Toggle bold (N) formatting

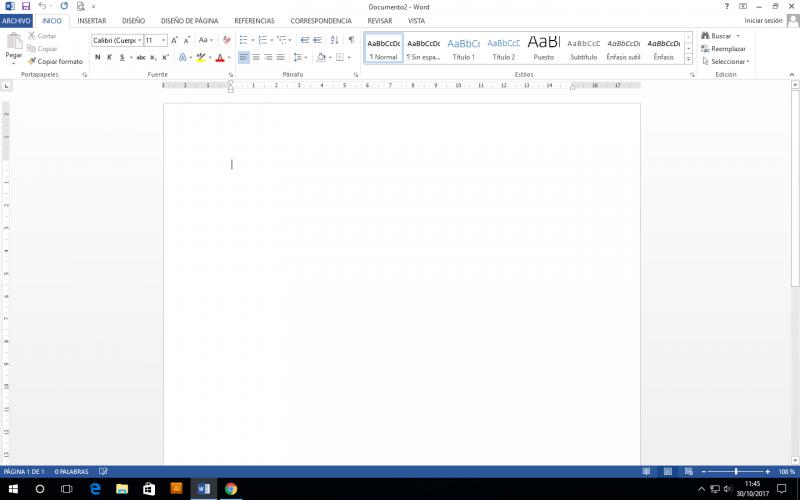(97, 57)
